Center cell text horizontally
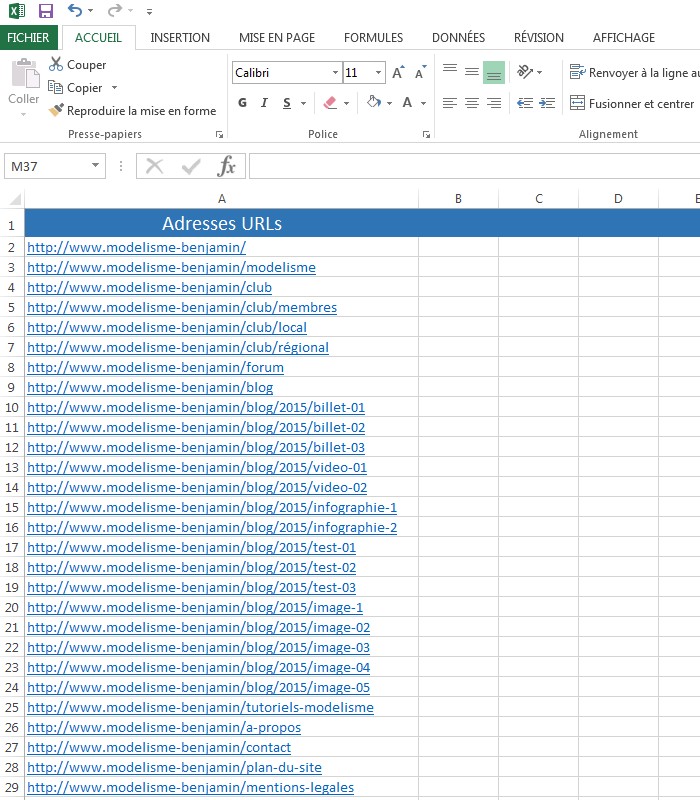 472,103
